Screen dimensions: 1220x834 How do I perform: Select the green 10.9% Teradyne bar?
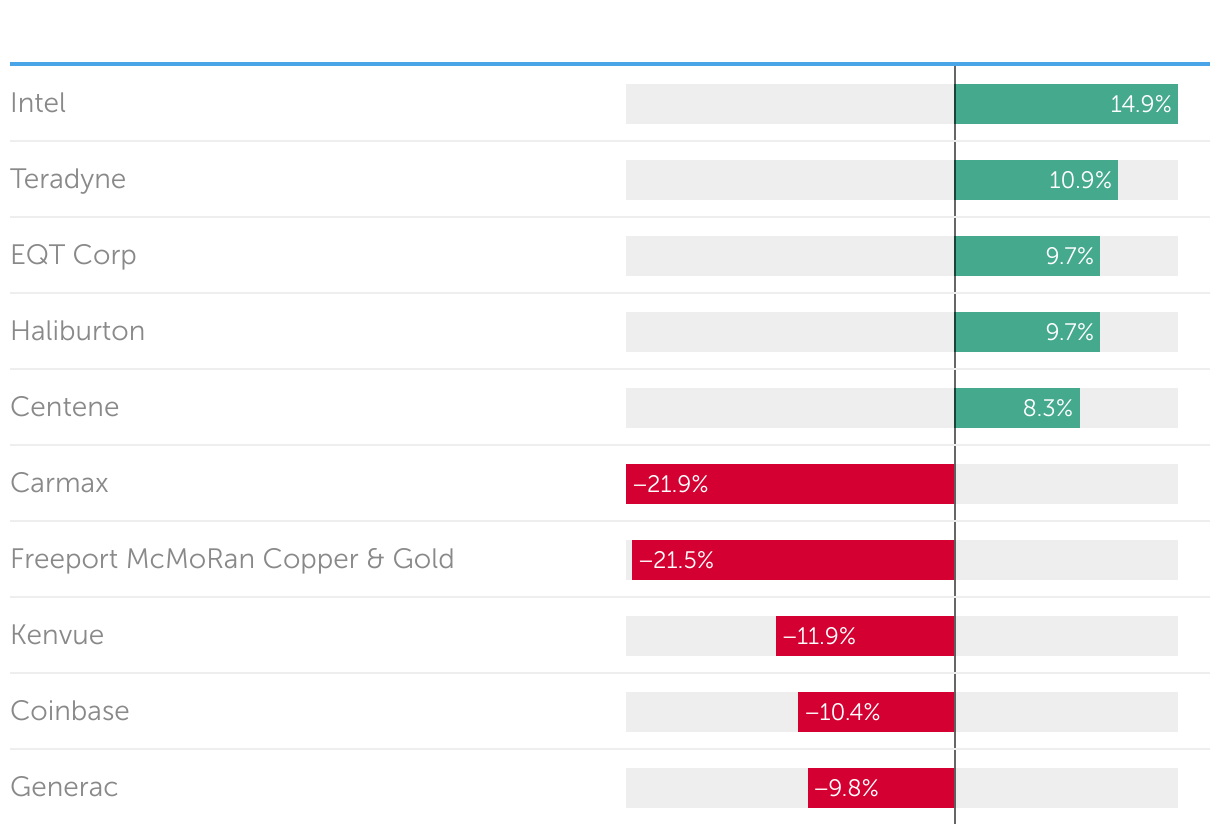[x=1036, y=180]
